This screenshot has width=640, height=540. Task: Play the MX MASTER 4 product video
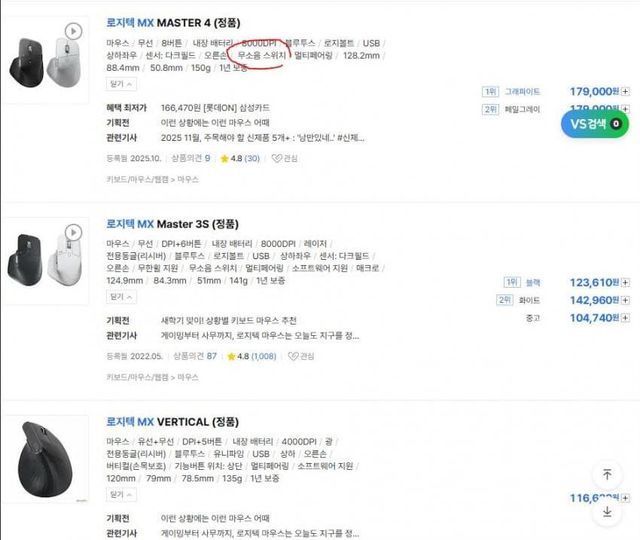pos(73,30)
